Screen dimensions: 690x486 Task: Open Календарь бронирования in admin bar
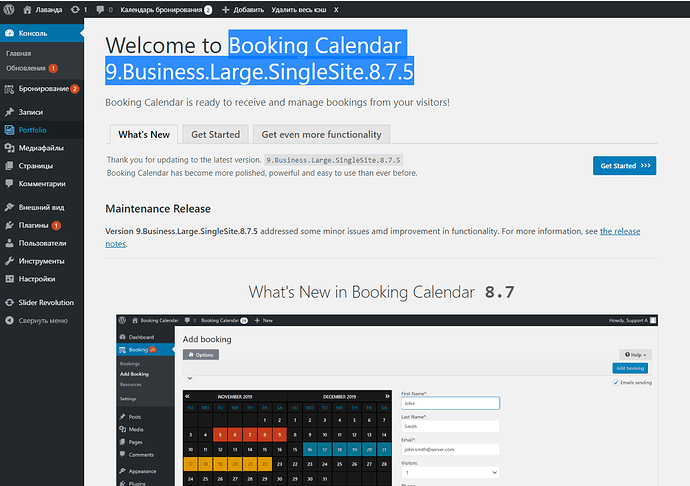click(x=166, y=10)
